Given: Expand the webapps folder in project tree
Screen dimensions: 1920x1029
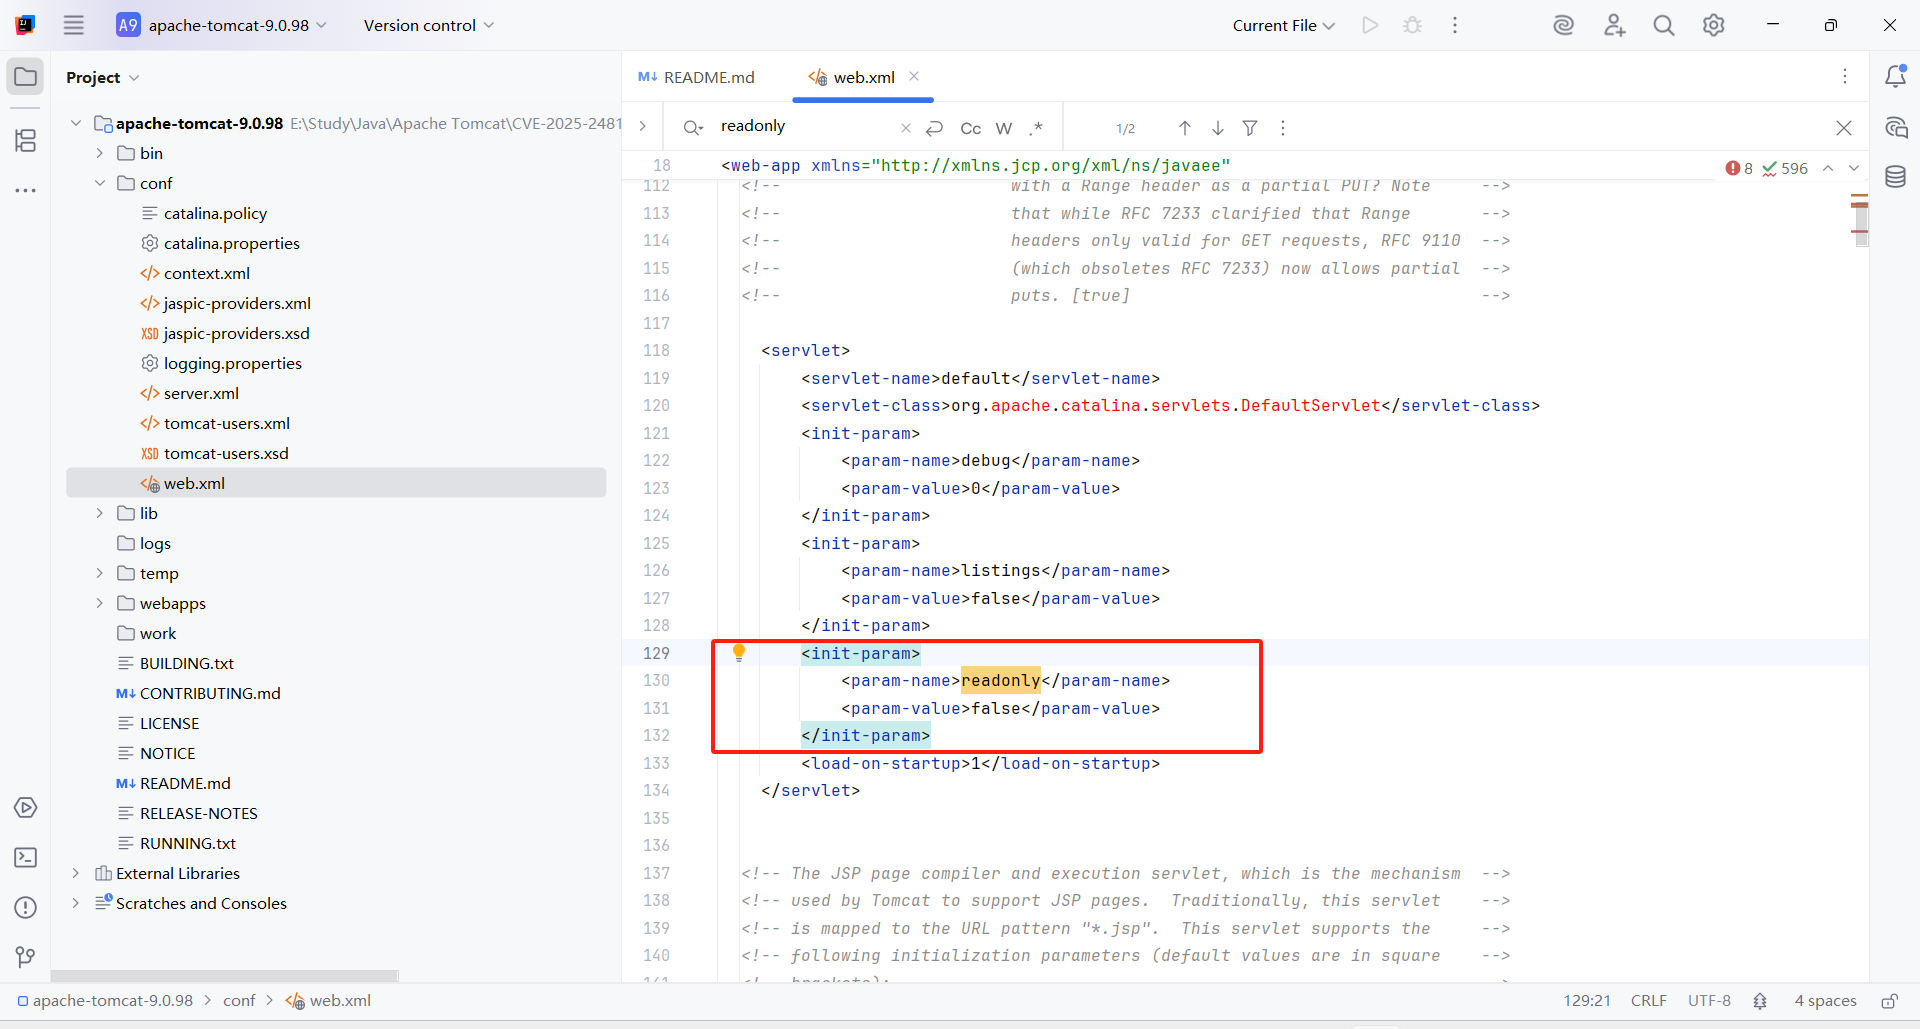Looking at the screenshot, I should click(x=99, y=603).
